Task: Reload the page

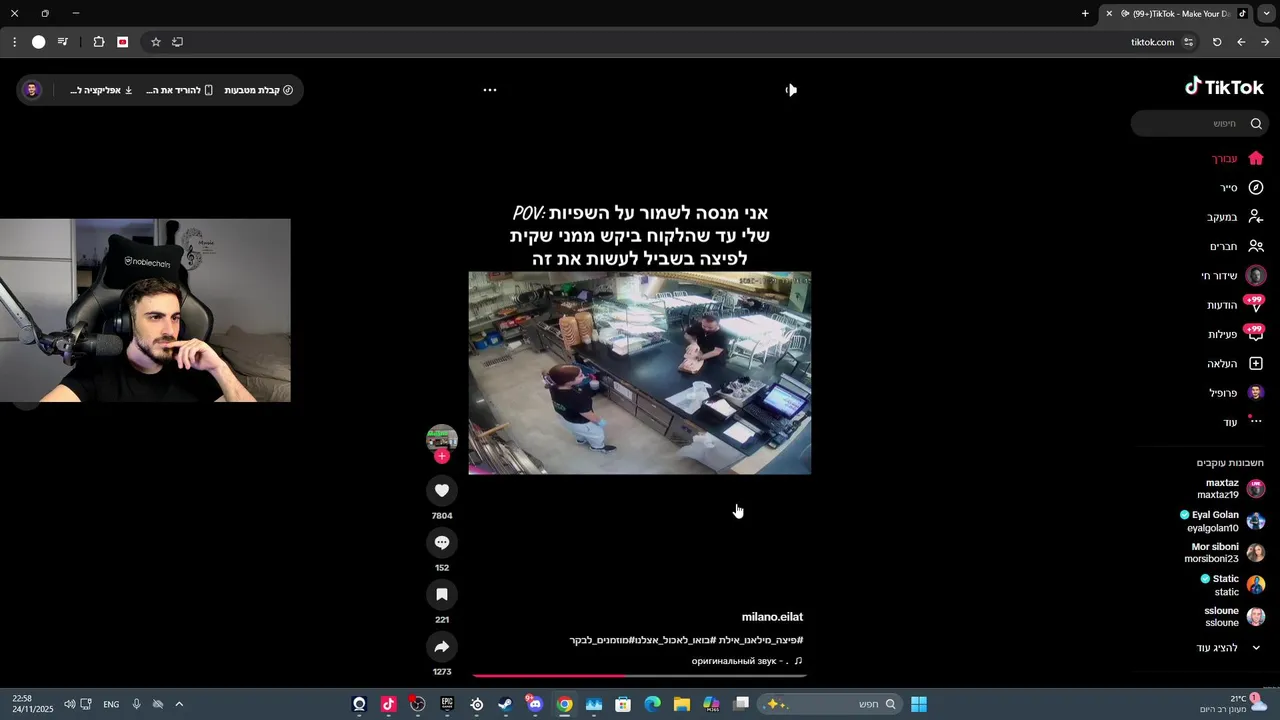Action: click(x=1217, y=42)
